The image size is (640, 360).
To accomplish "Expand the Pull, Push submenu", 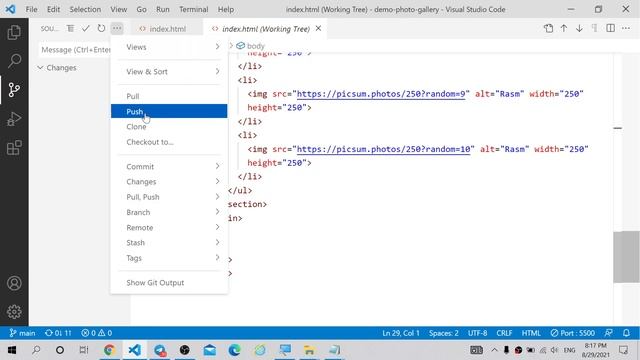I will point(169,197).
